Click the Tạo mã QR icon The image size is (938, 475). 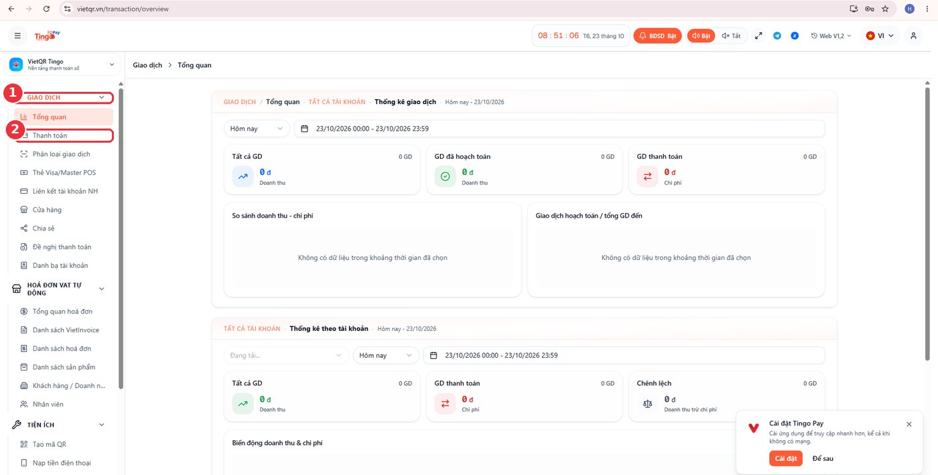coord(24,444)
